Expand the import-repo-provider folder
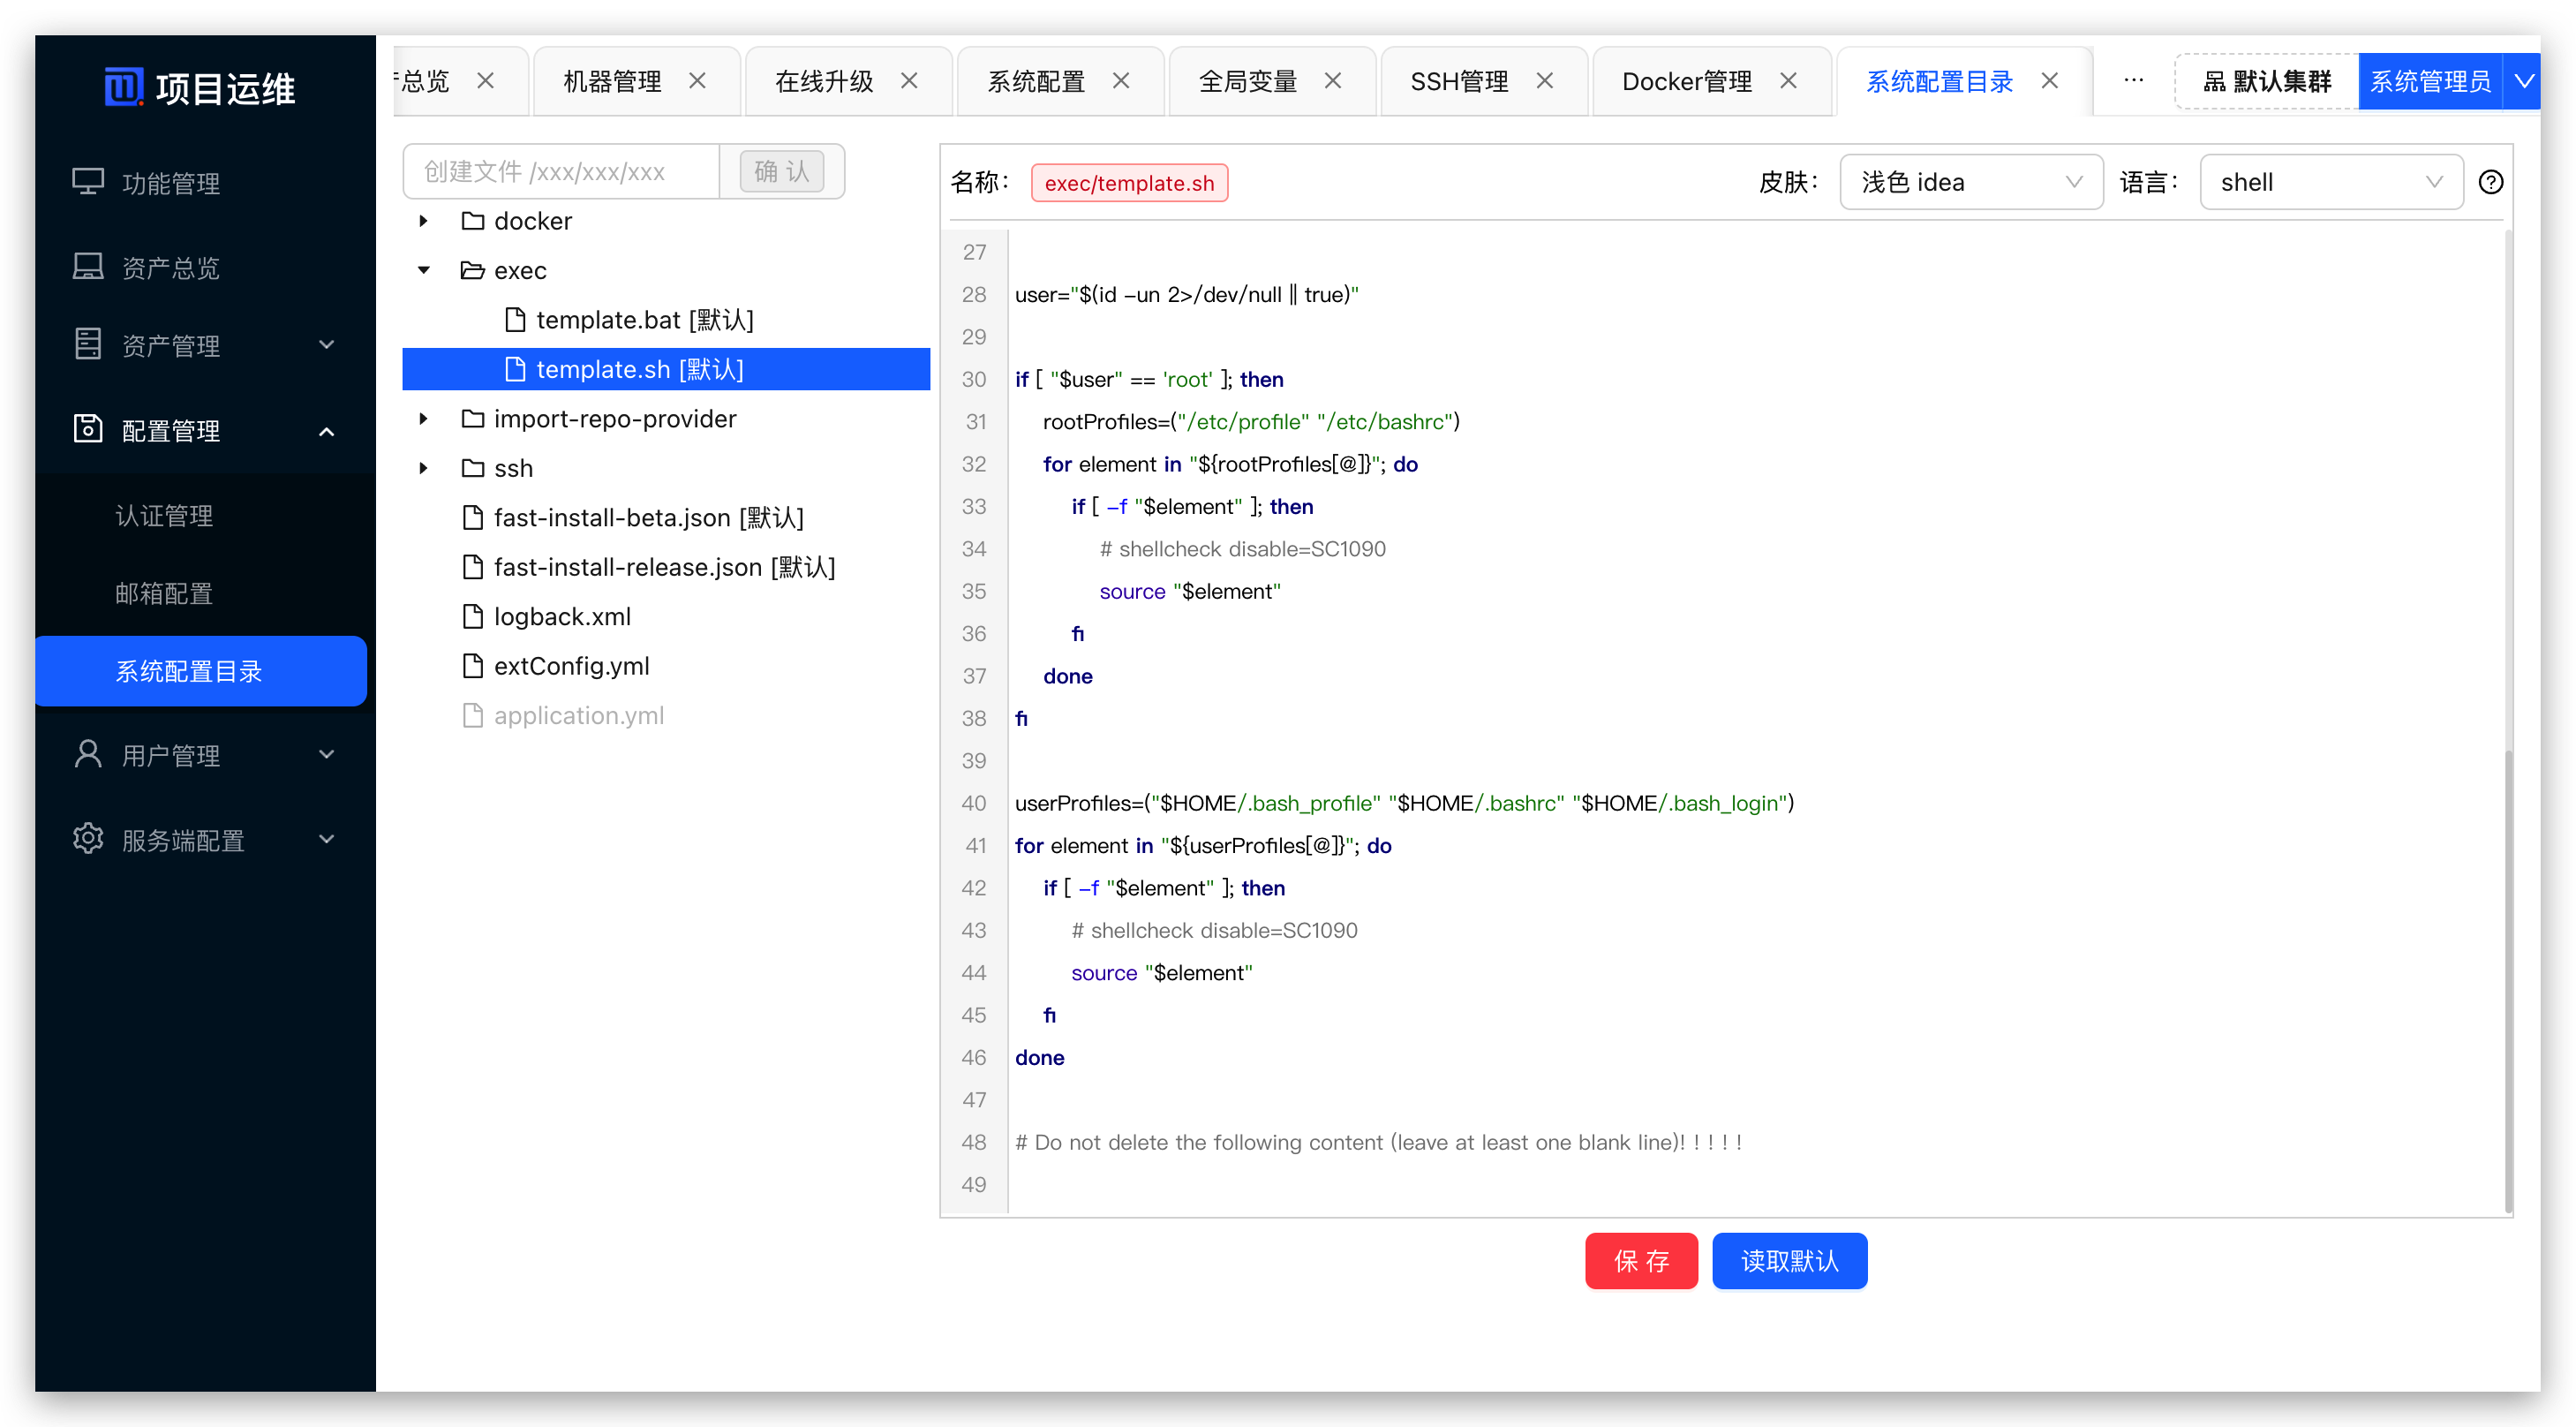This screenshot has height=1427, width=2576. tap(424, 419)
